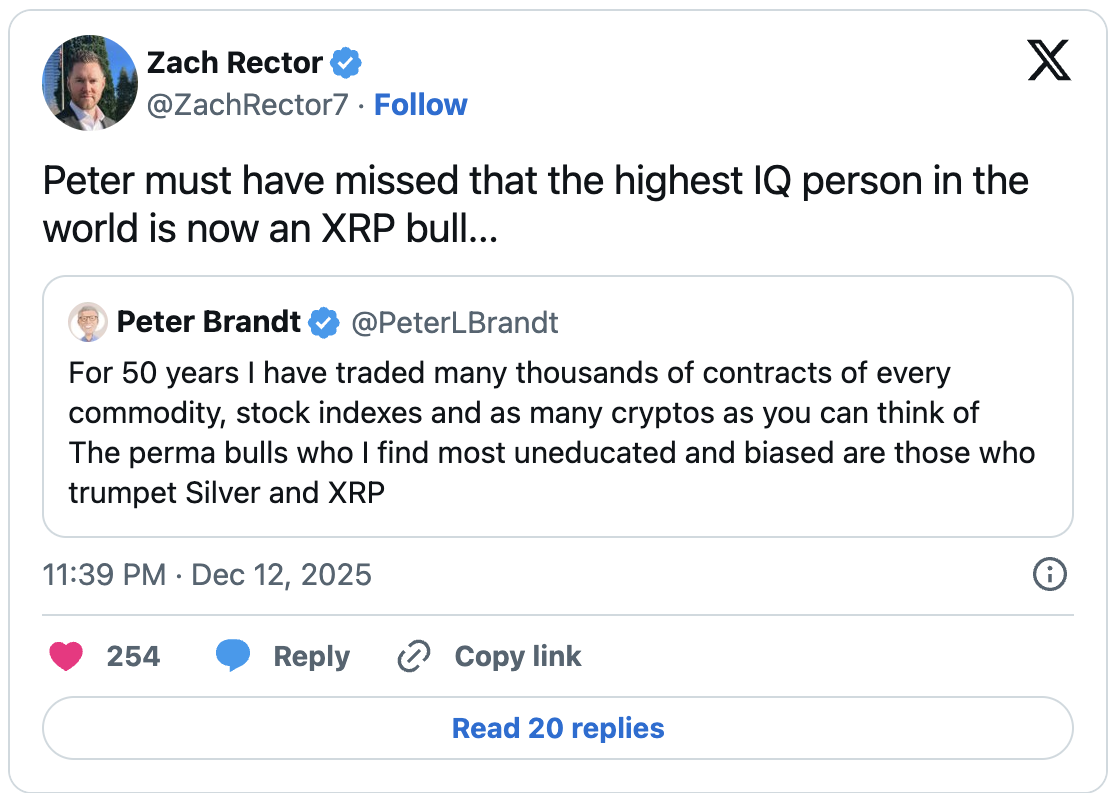Click the copy link chain icon

[413, 656]
